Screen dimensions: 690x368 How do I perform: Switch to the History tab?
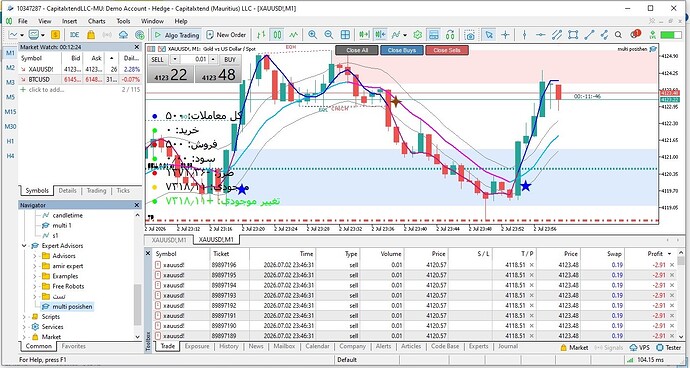[229, 346]
